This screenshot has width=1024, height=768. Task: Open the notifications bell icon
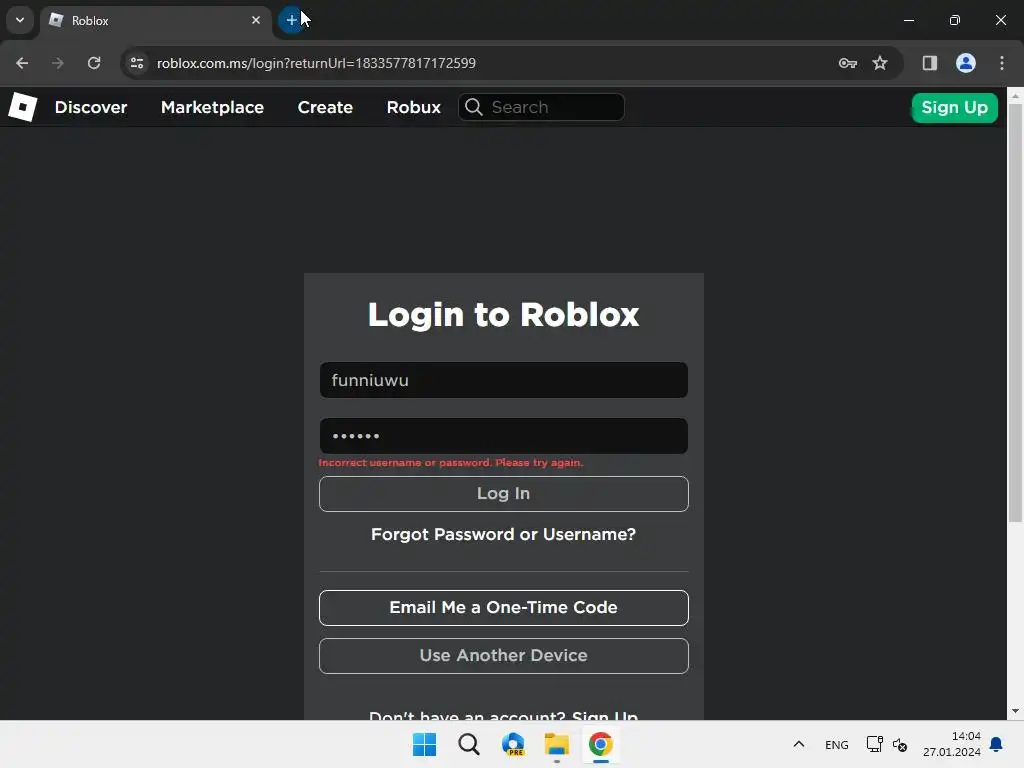[x=997, y=744]
